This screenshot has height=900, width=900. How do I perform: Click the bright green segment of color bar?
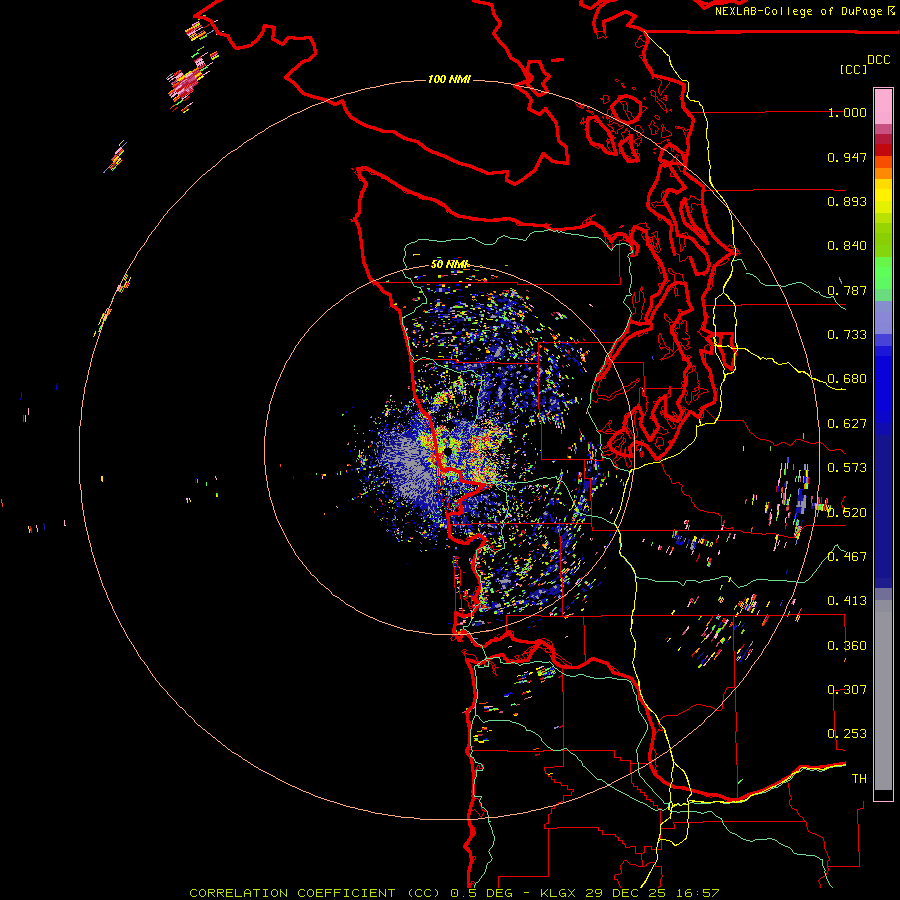[x=883, y=273]
